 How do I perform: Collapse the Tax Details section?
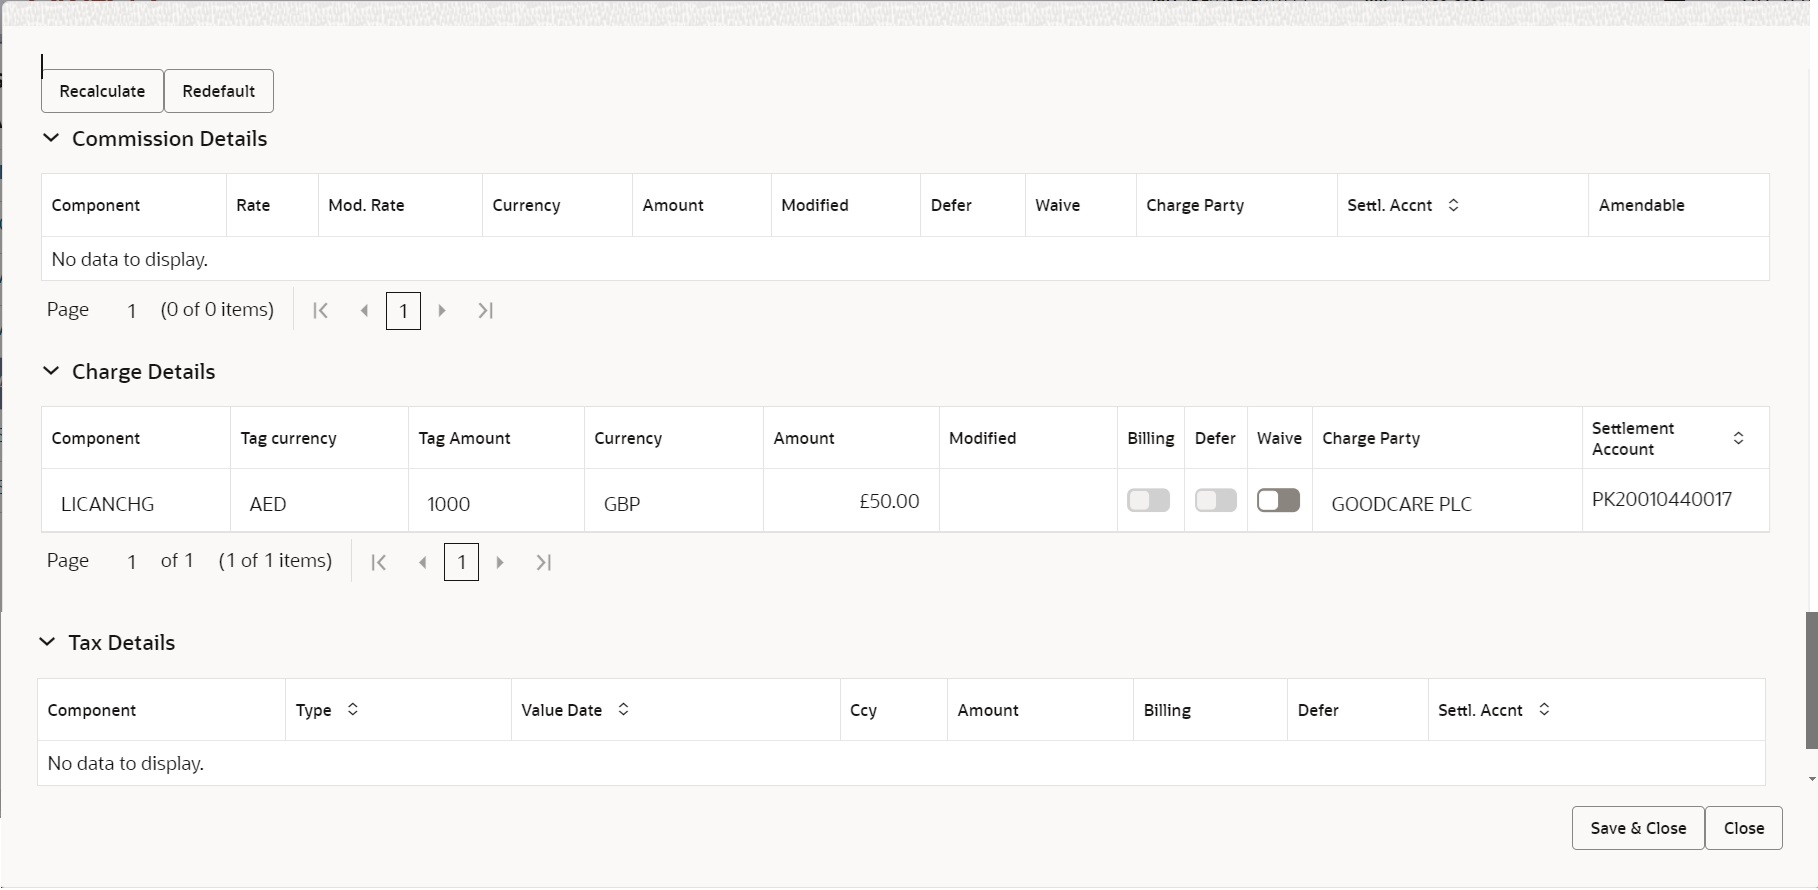click(x=47, y=642)
